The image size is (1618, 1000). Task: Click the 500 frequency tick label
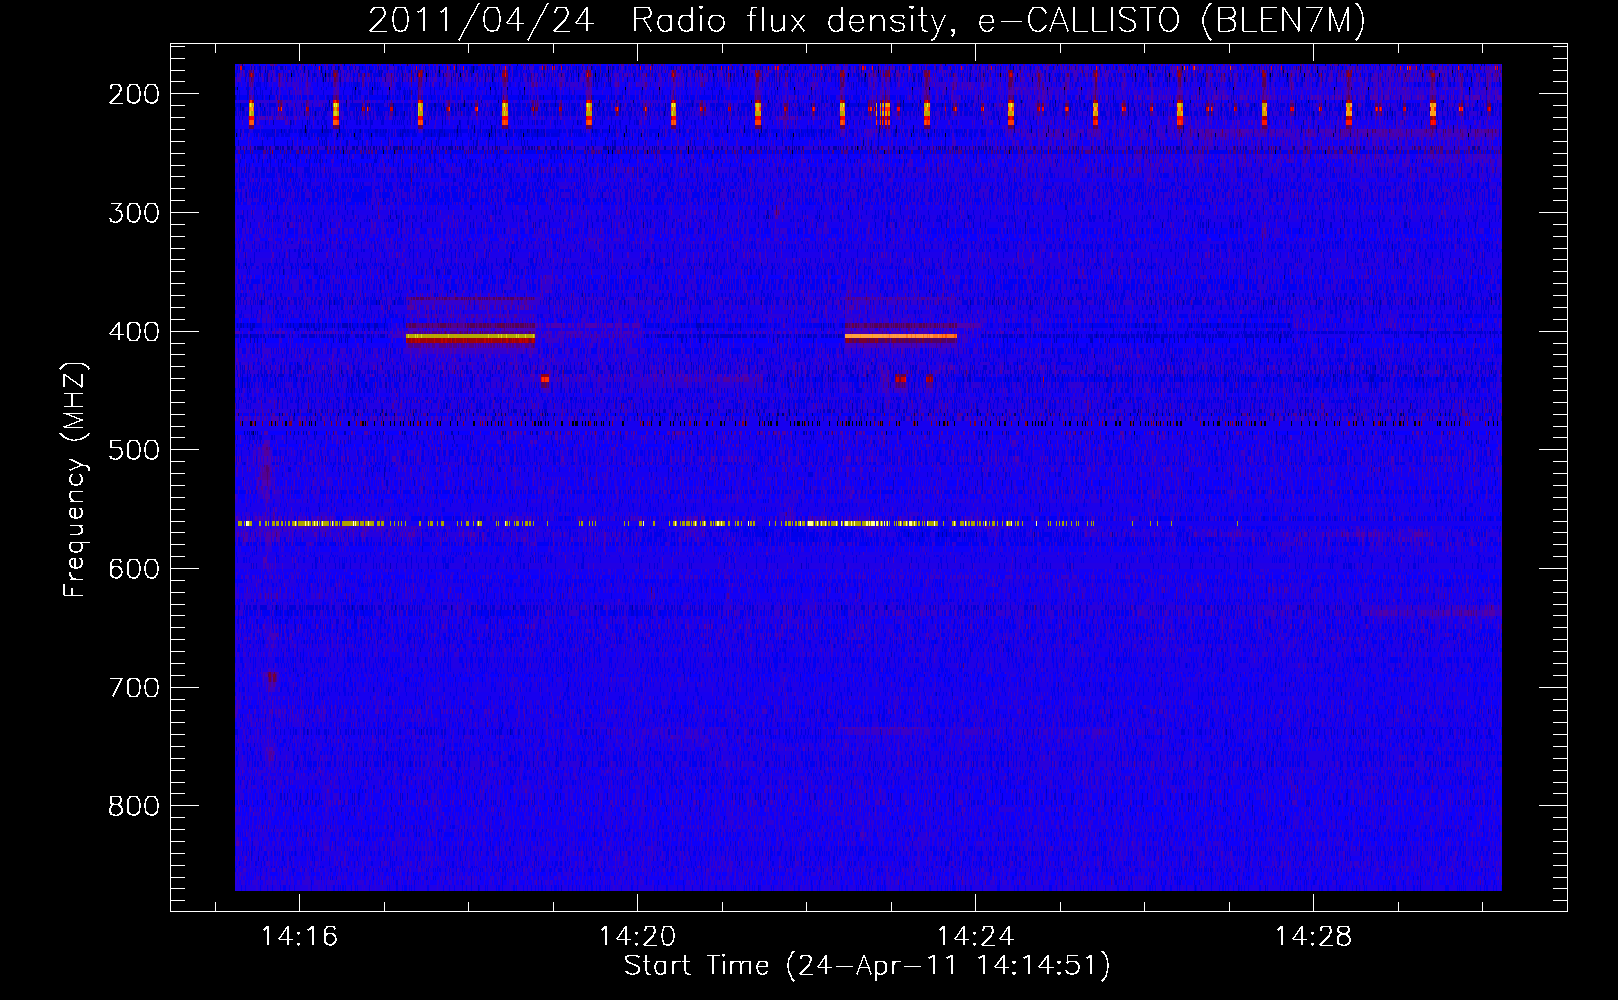(x=134, y=450)
